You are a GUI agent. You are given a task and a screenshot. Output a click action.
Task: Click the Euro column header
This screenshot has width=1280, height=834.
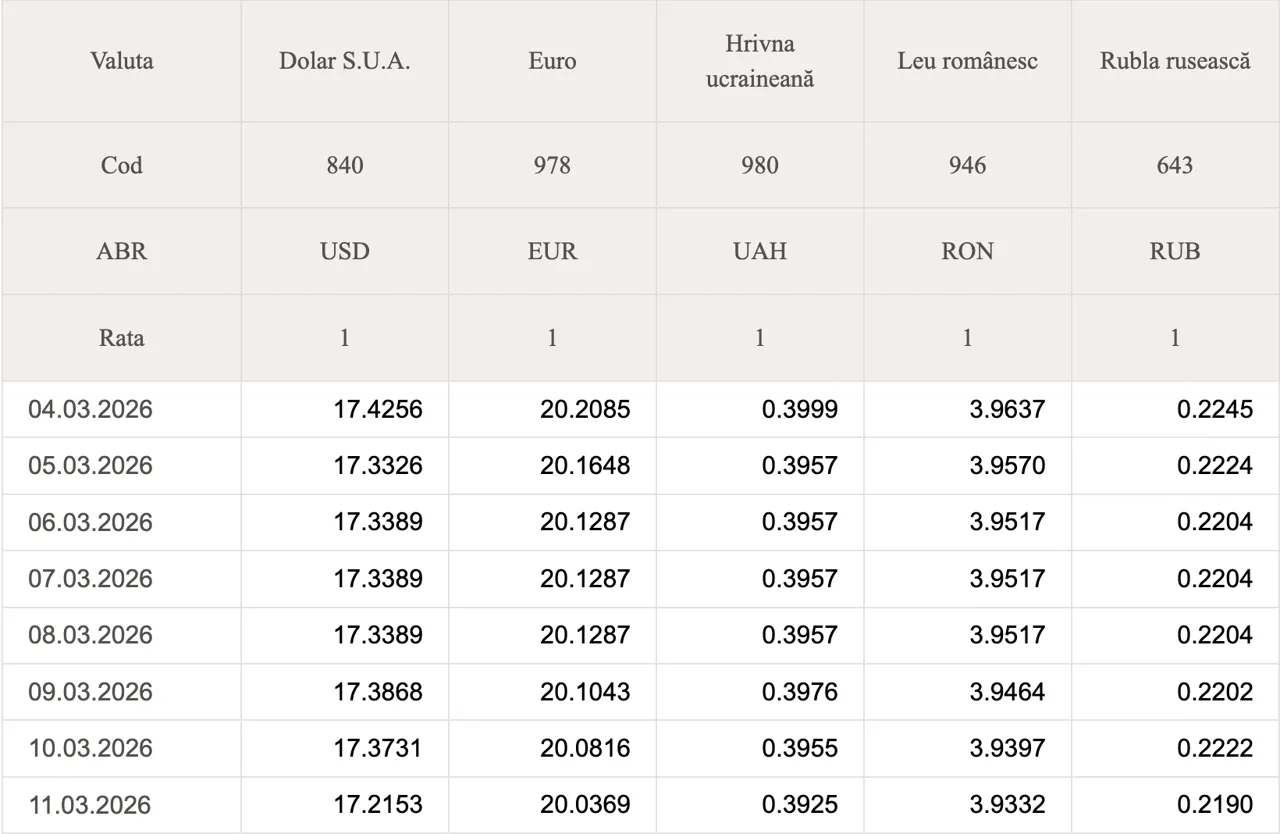552,61
